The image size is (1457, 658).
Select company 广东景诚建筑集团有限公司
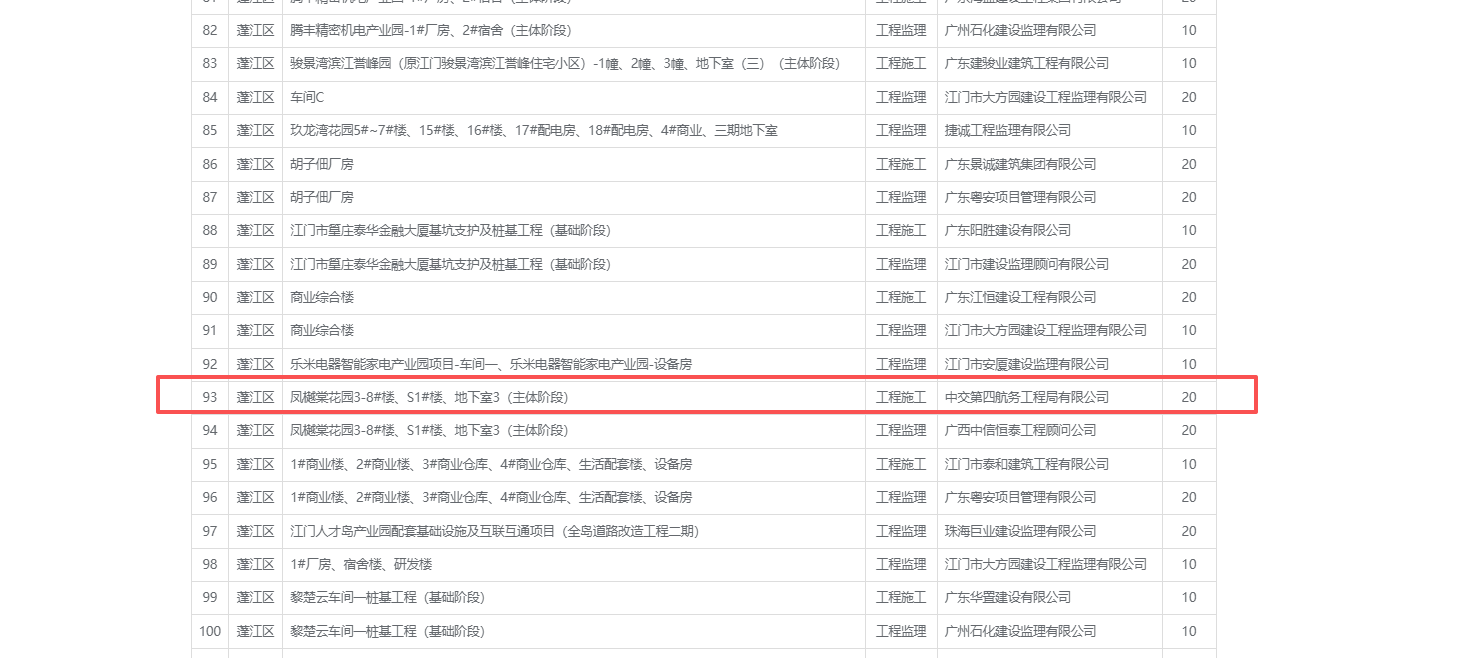pos(1020,164)
